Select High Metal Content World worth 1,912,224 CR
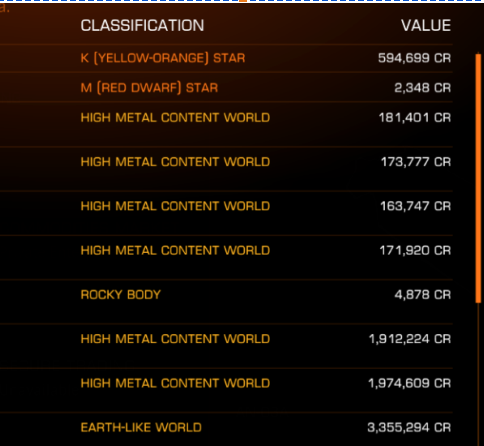Image resolution: width=484 pixels, height=446 pixels. click(226, 346)
